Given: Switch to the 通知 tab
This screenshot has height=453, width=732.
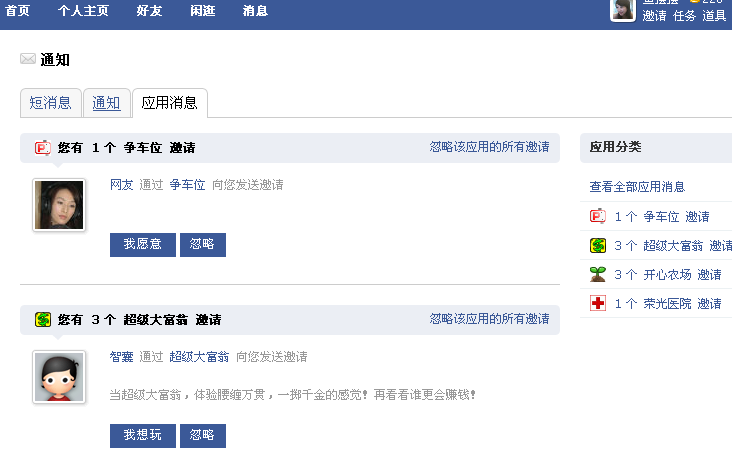Looking at the screenshot, I should pyautogui.click(x=106, y=103).
